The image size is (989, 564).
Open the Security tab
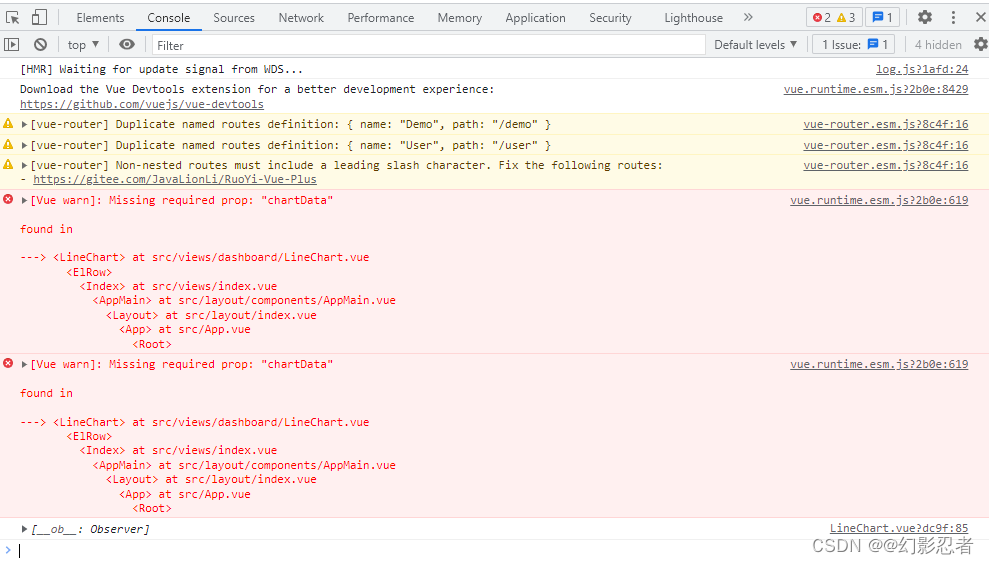point(610,18)
